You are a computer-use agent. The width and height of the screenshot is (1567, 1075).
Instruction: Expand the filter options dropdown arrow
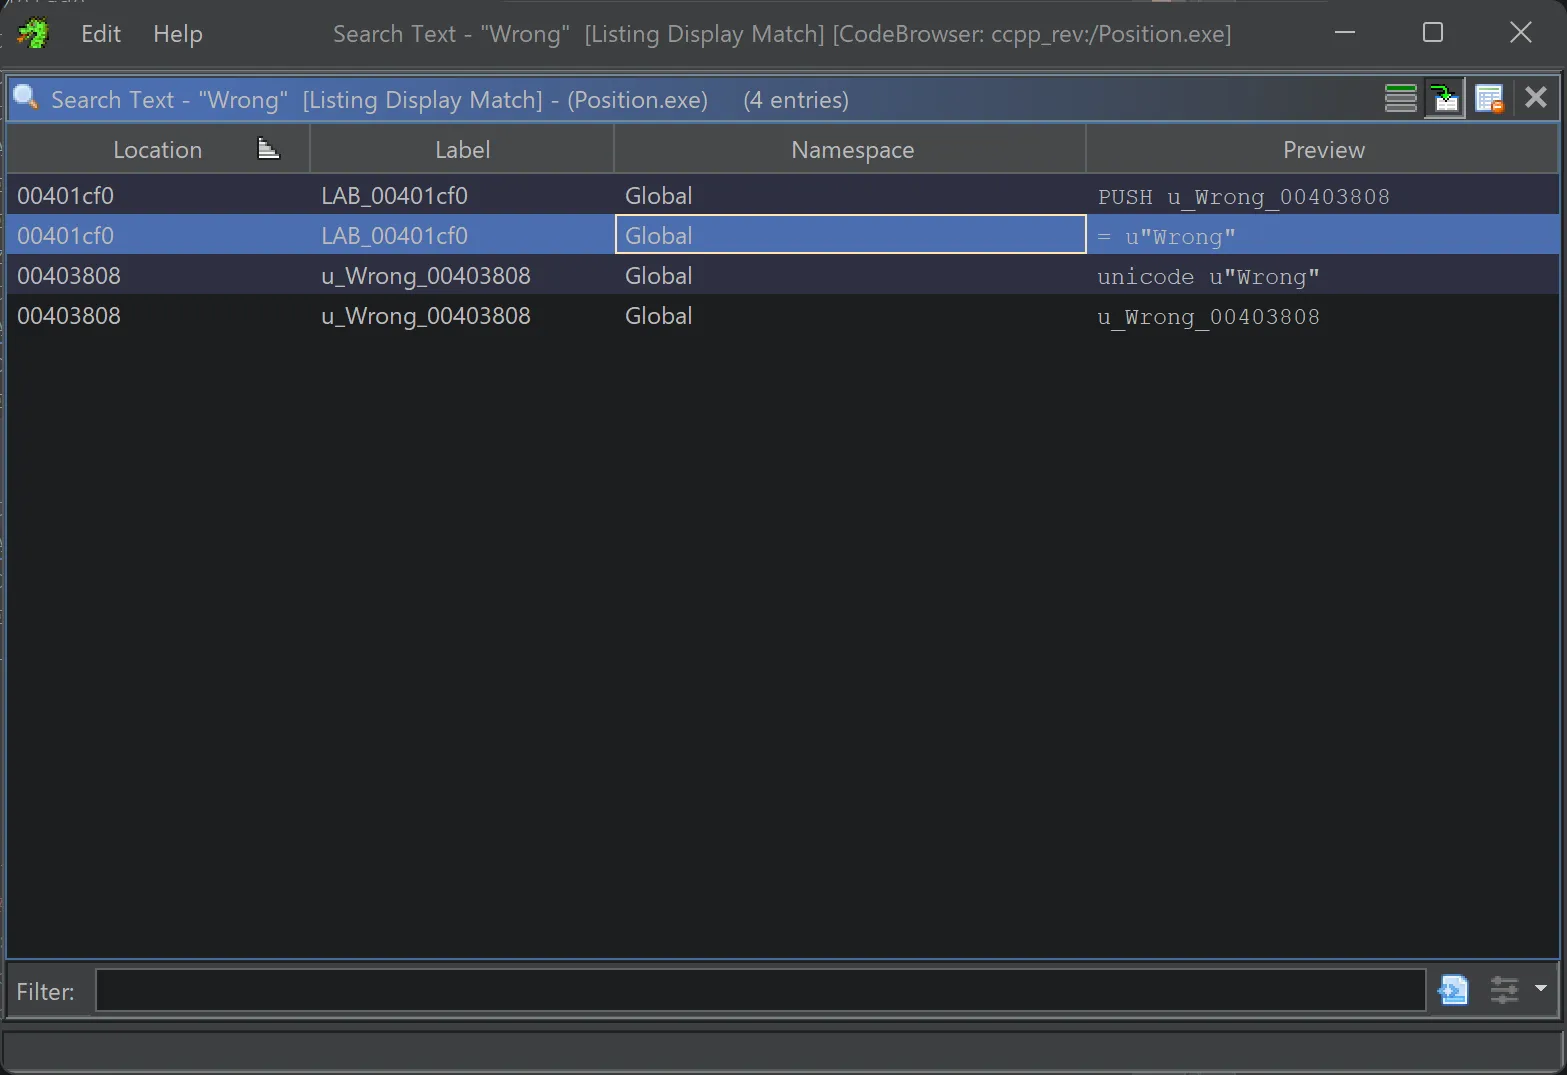pyautogui.click(x=1540, y=988)
